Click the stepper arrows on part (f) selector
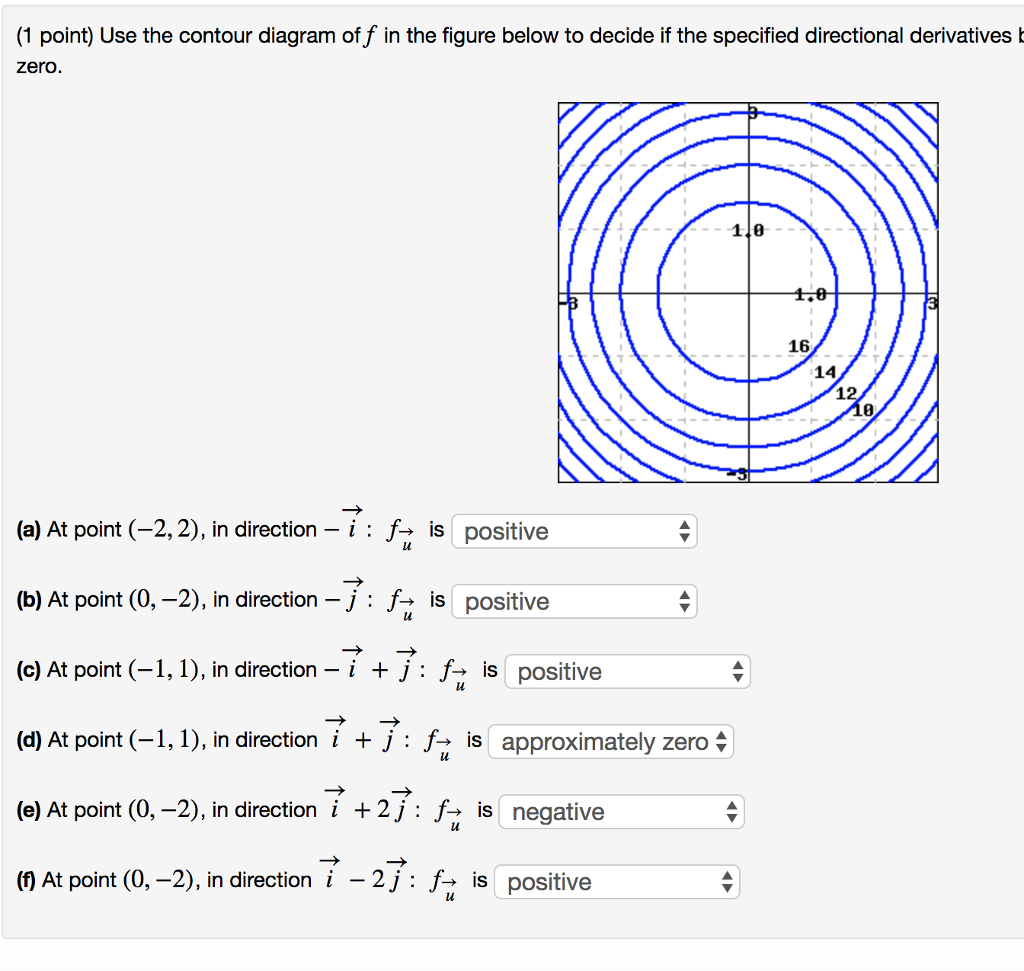Image resolution: width=1024 pixels, height=971 pixels. (729, 881)
